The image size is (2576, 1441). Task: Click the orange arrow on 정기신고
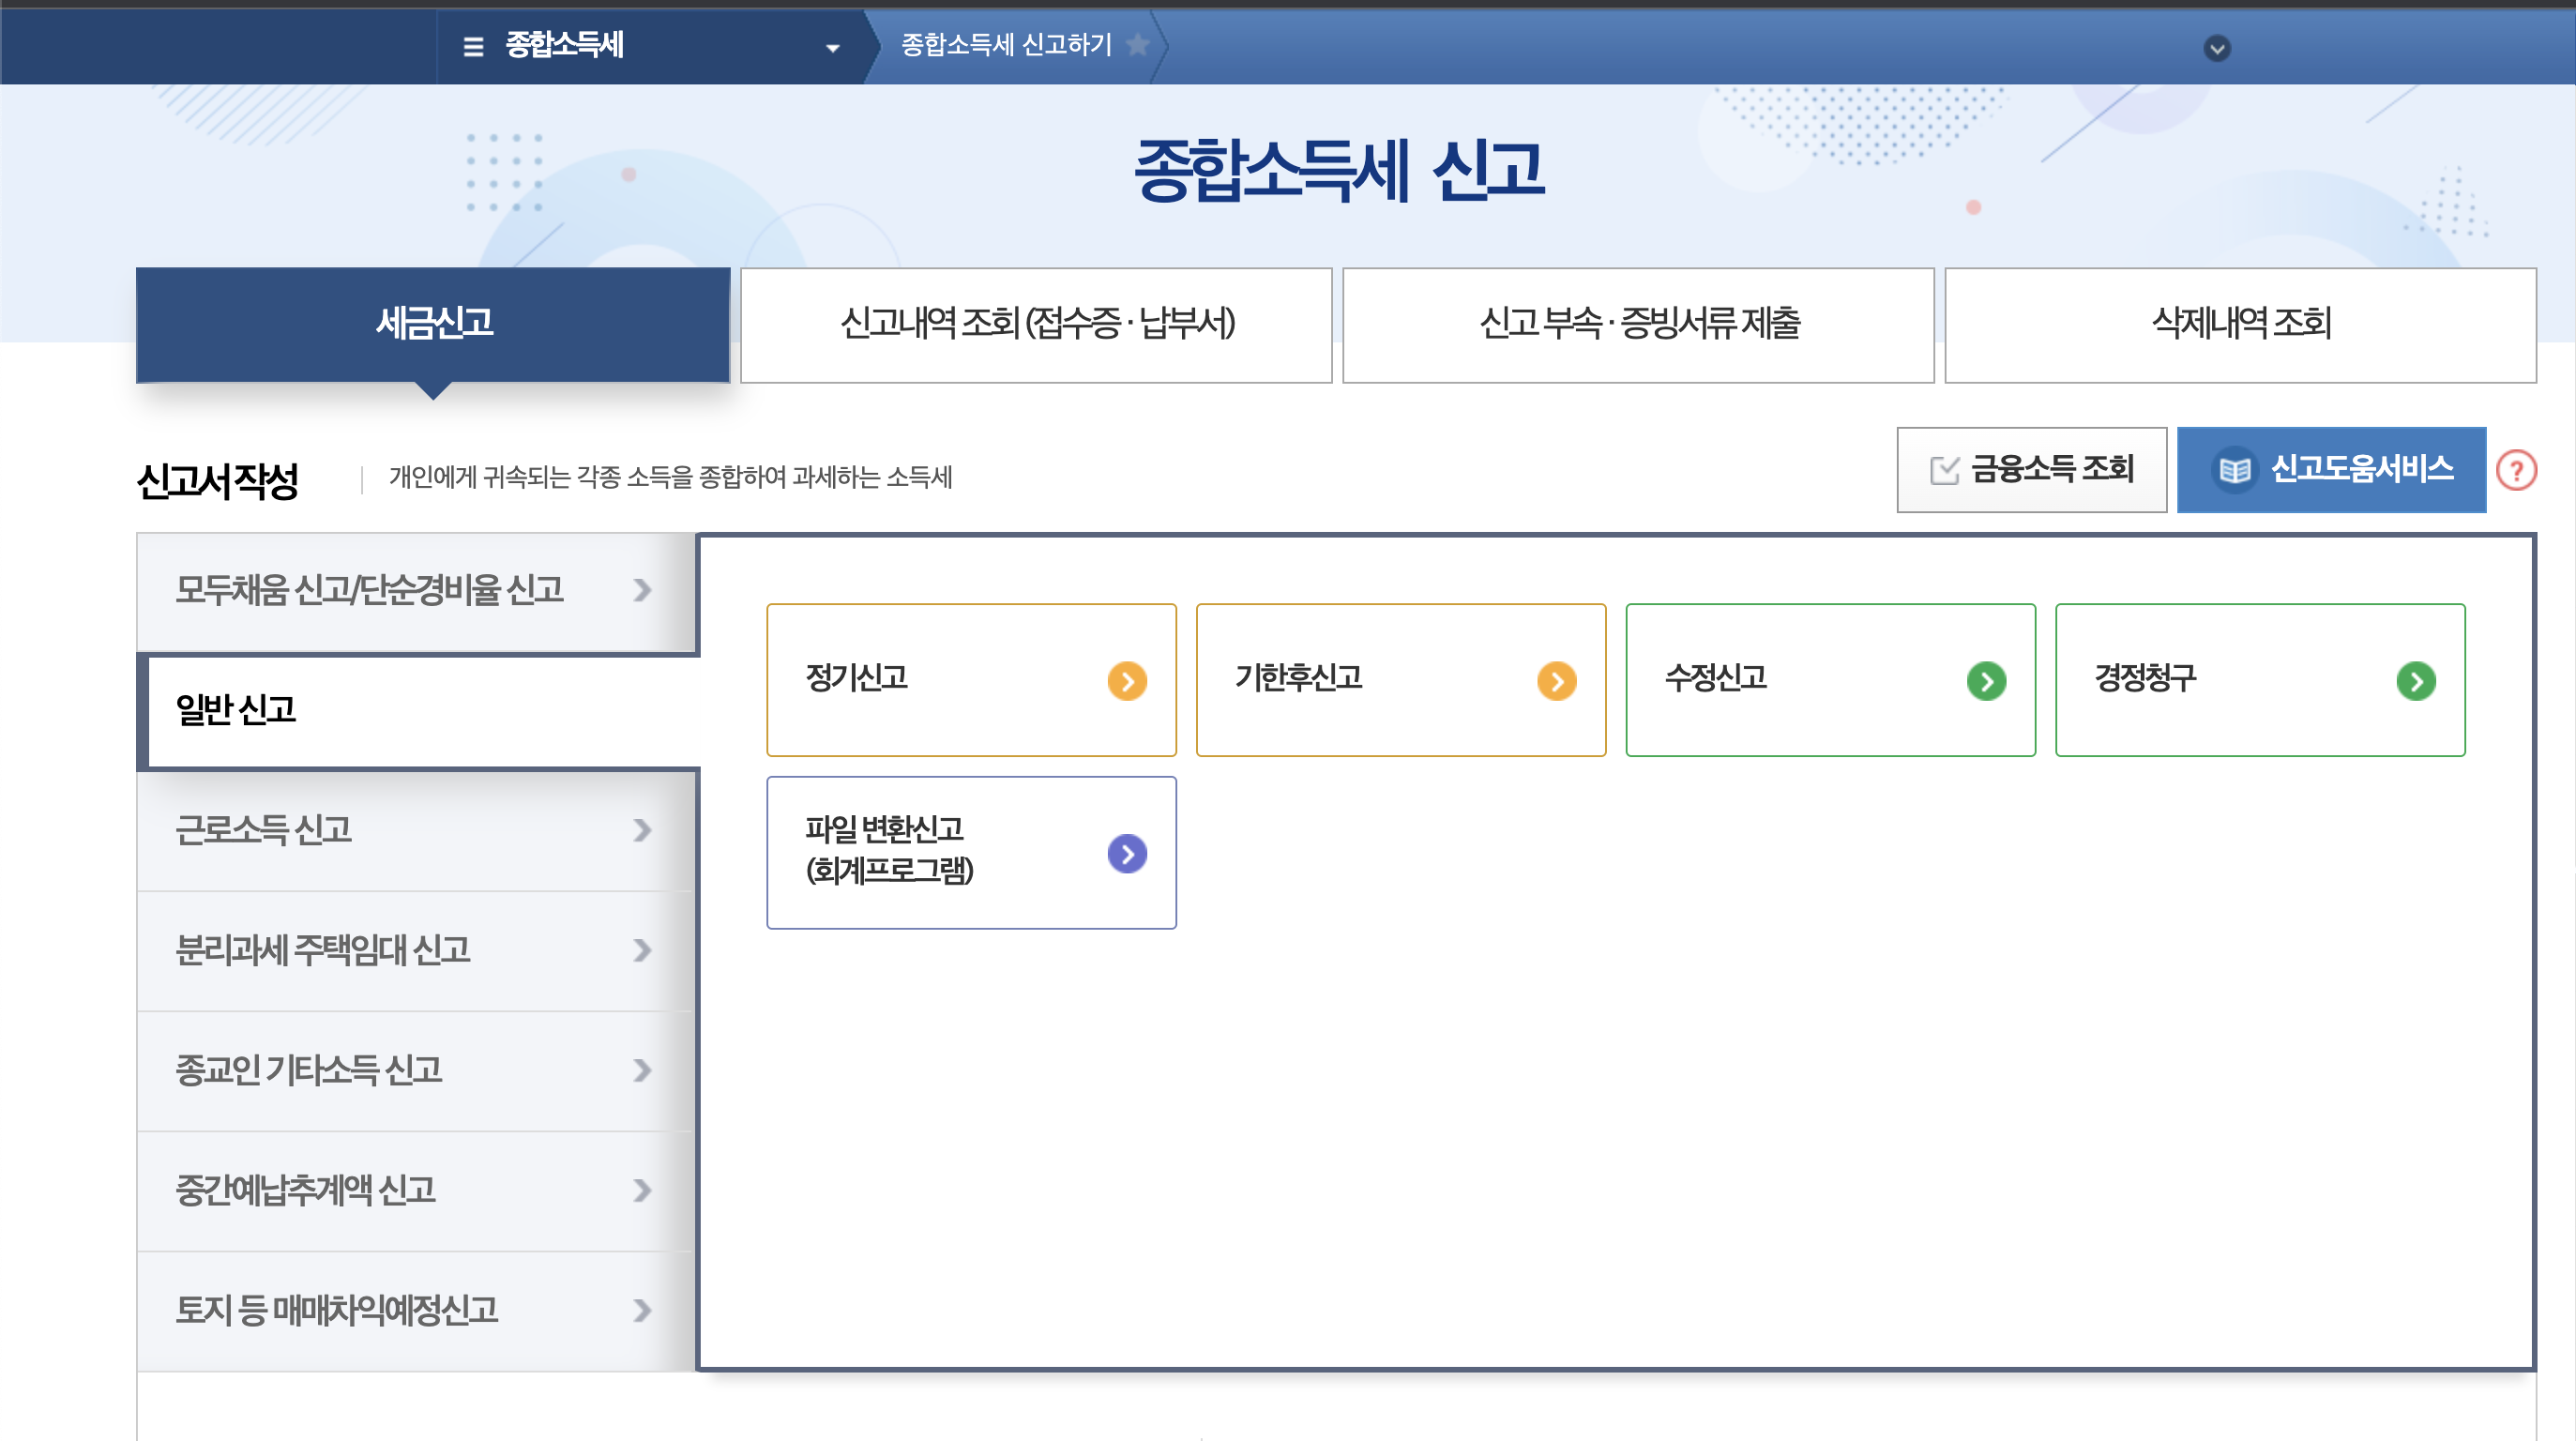coord(1127,681)
